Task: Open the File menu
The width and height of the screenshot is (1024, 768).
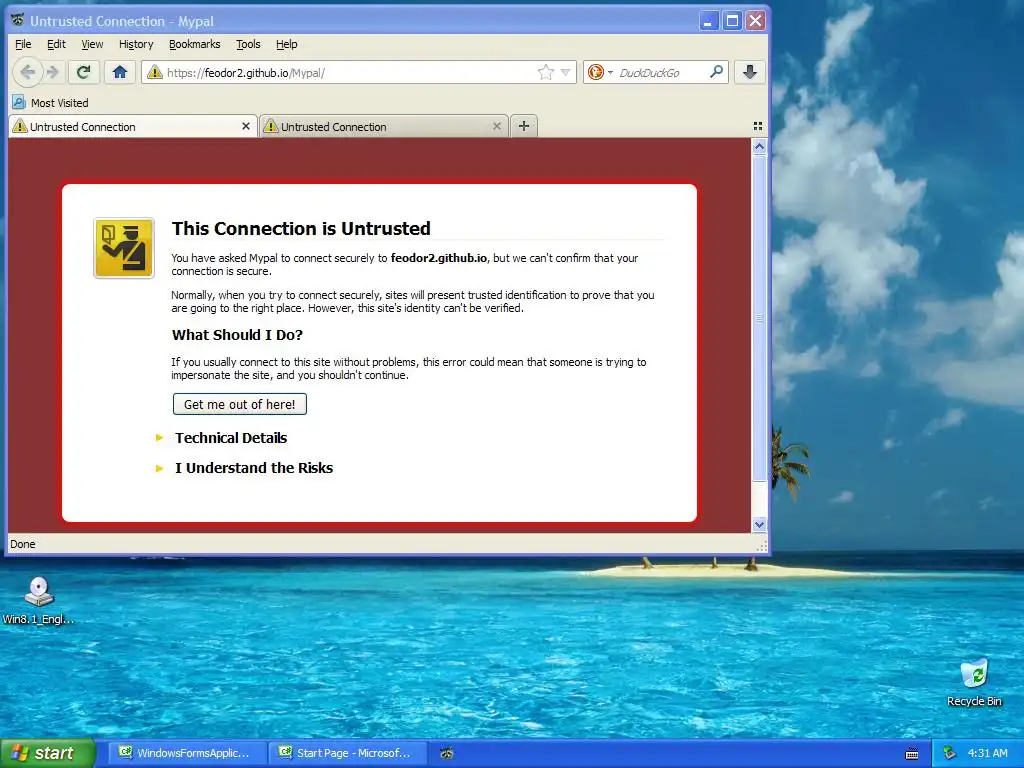Action: point(23,44)
